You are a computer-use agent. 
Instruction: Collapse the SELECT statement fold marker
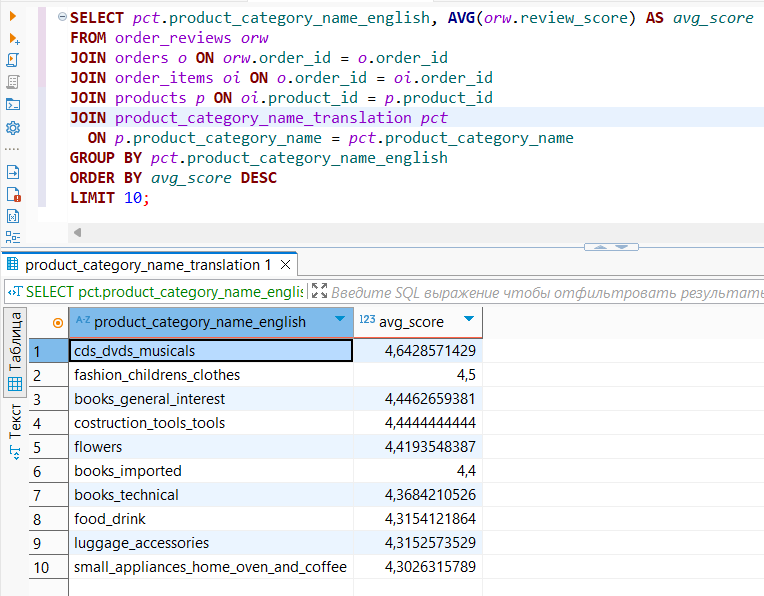point(63,18)
